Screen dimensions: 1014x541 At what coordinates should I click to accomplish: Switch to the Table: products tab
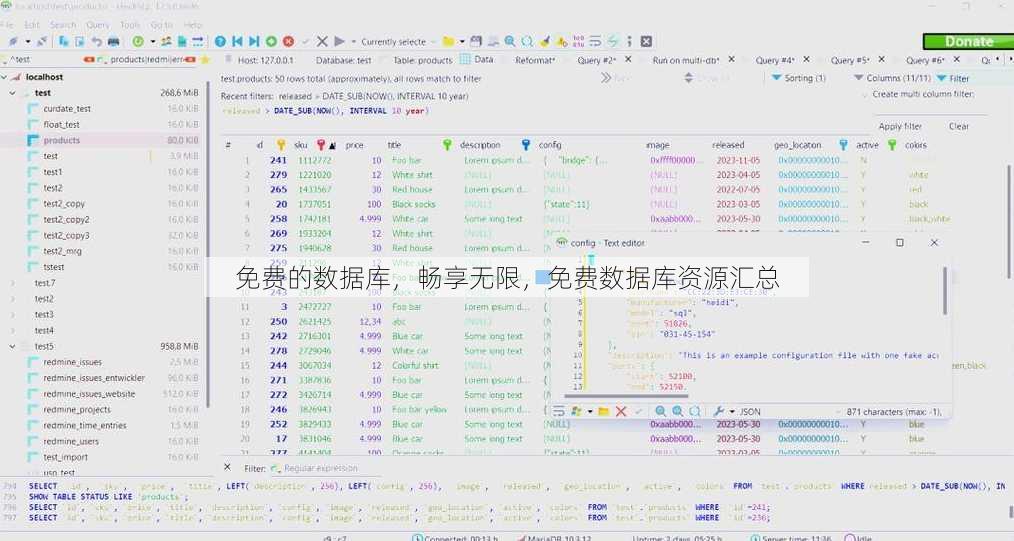pos(422,60)
